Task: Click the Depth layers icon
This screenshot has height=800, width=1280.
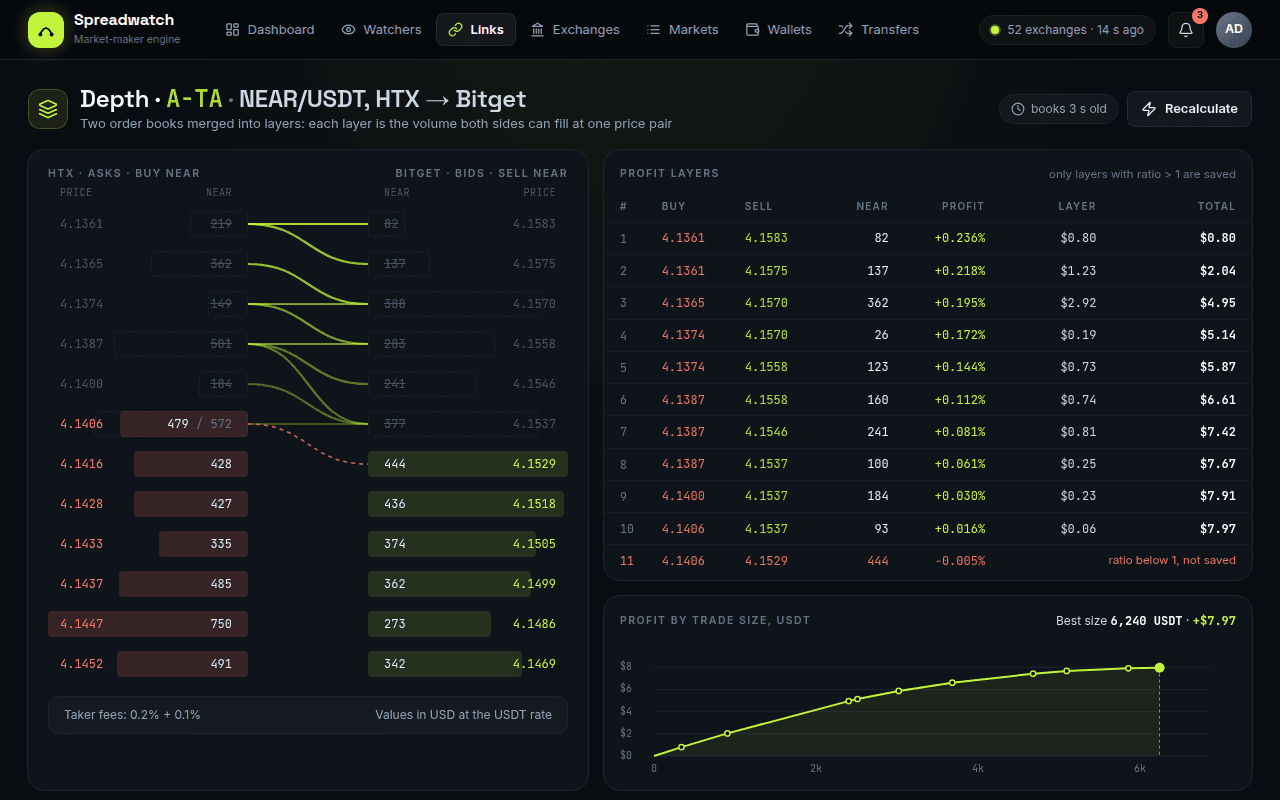Action: point(48,109)
